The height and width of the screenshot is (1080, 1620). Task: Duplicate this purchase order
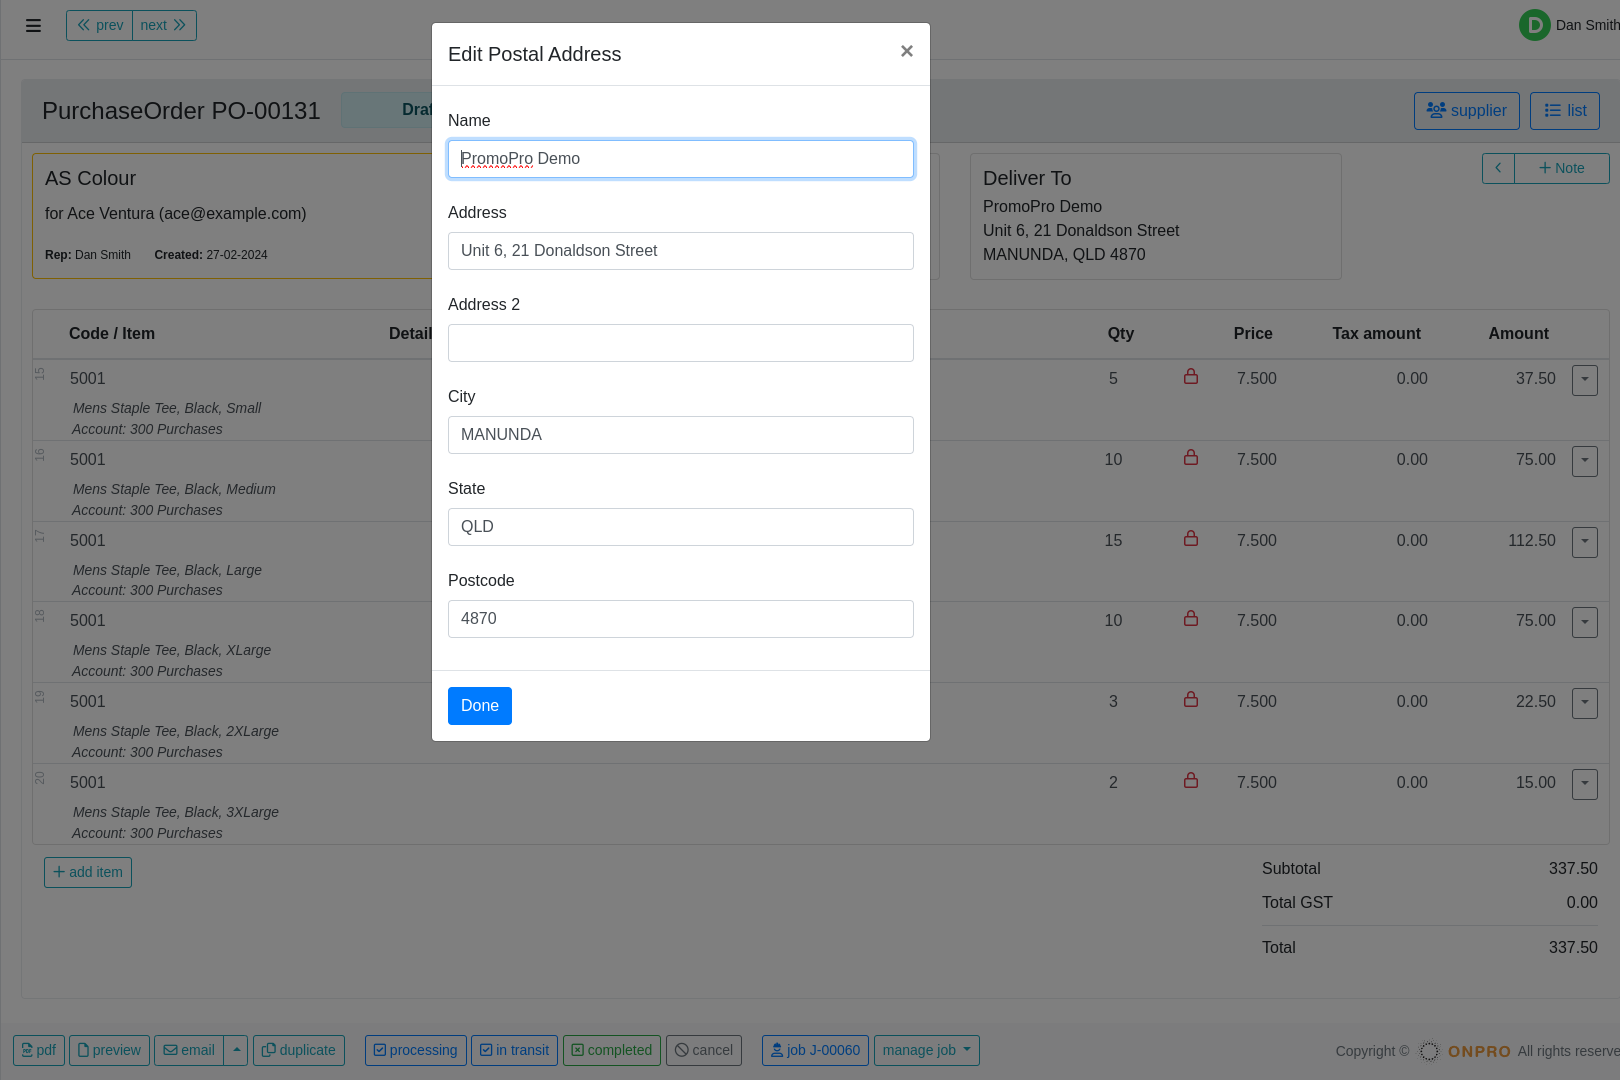pos(299,1050)
